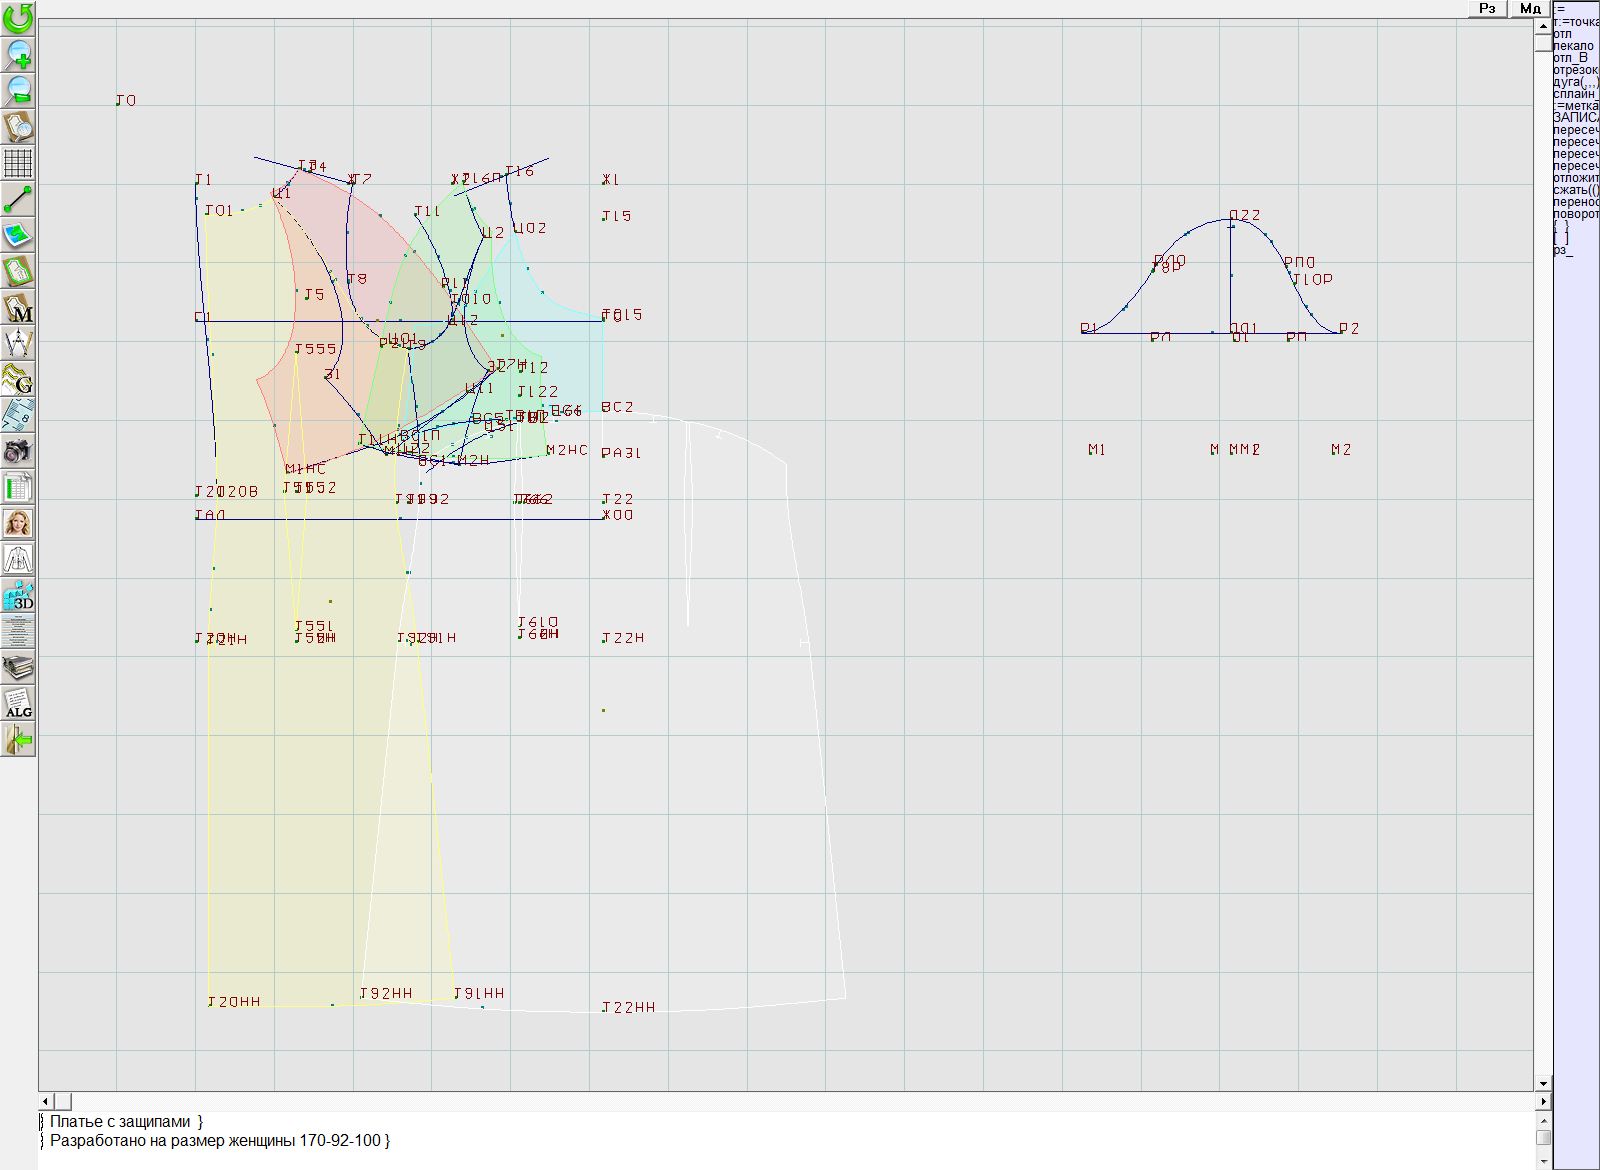The height and width of the screenshot is (1170, 1600).
Task: Select 'отрезок' in the operator list
Action: (x=1575, y=70)
